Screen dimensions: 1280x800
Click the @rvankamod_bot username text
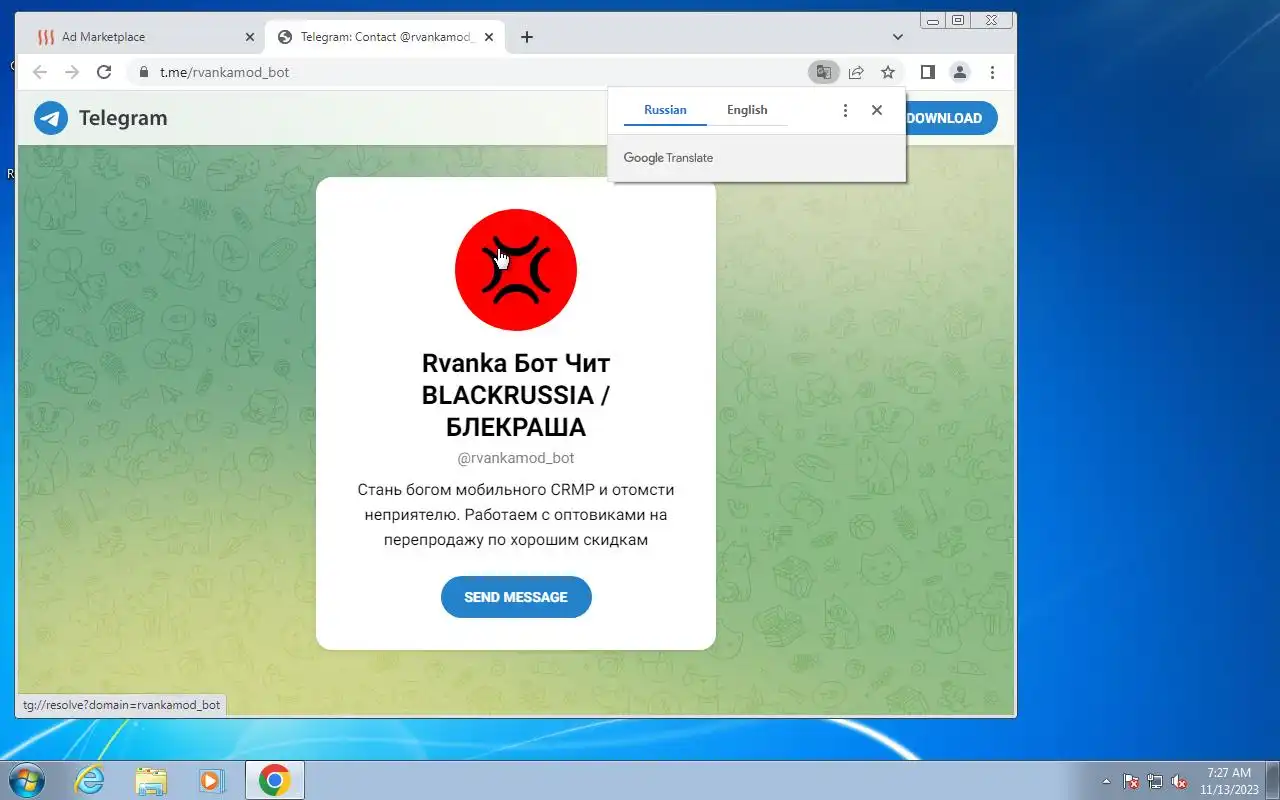516,458
